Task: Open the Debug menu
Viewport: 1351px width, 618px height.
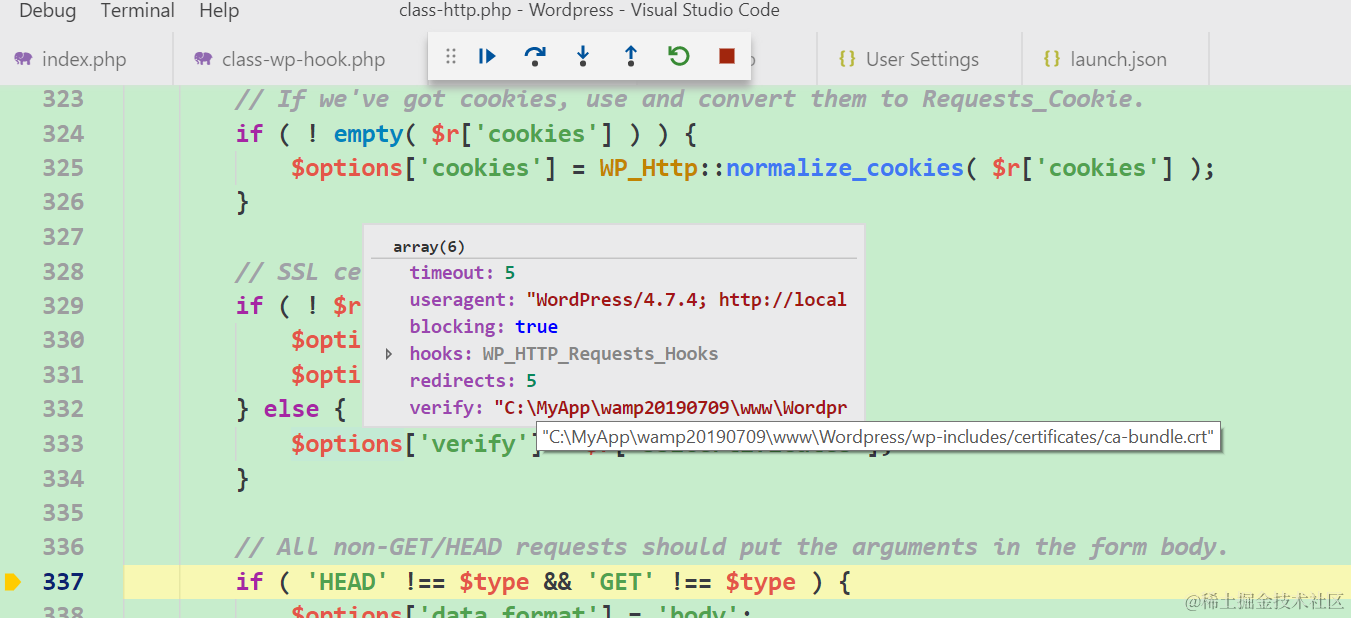Action: click(47, 11)
